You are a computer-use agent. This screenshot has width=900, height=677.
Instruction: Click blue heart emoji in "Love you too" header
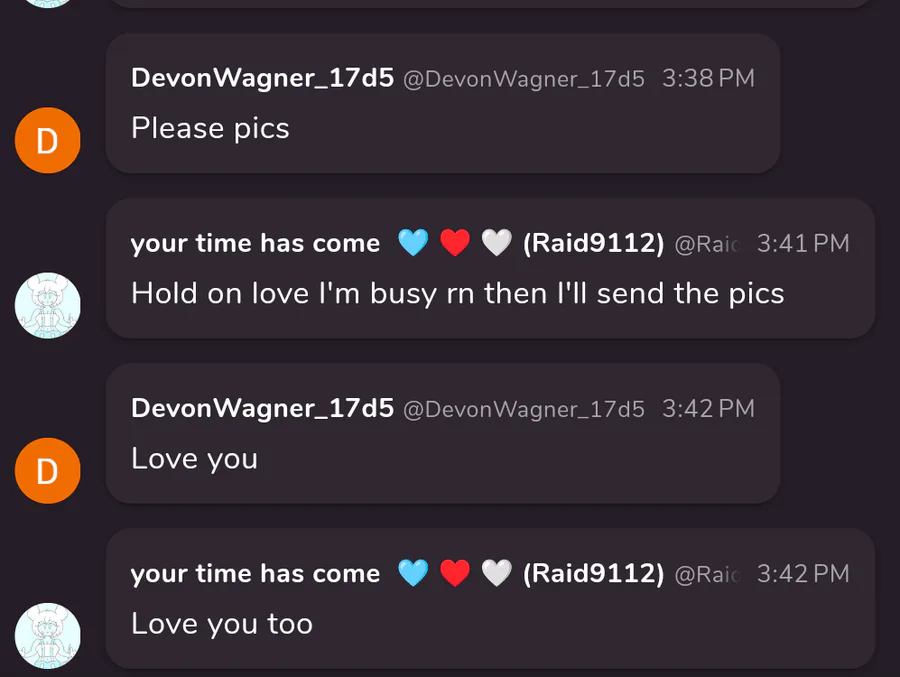click(x=413, y=573)
